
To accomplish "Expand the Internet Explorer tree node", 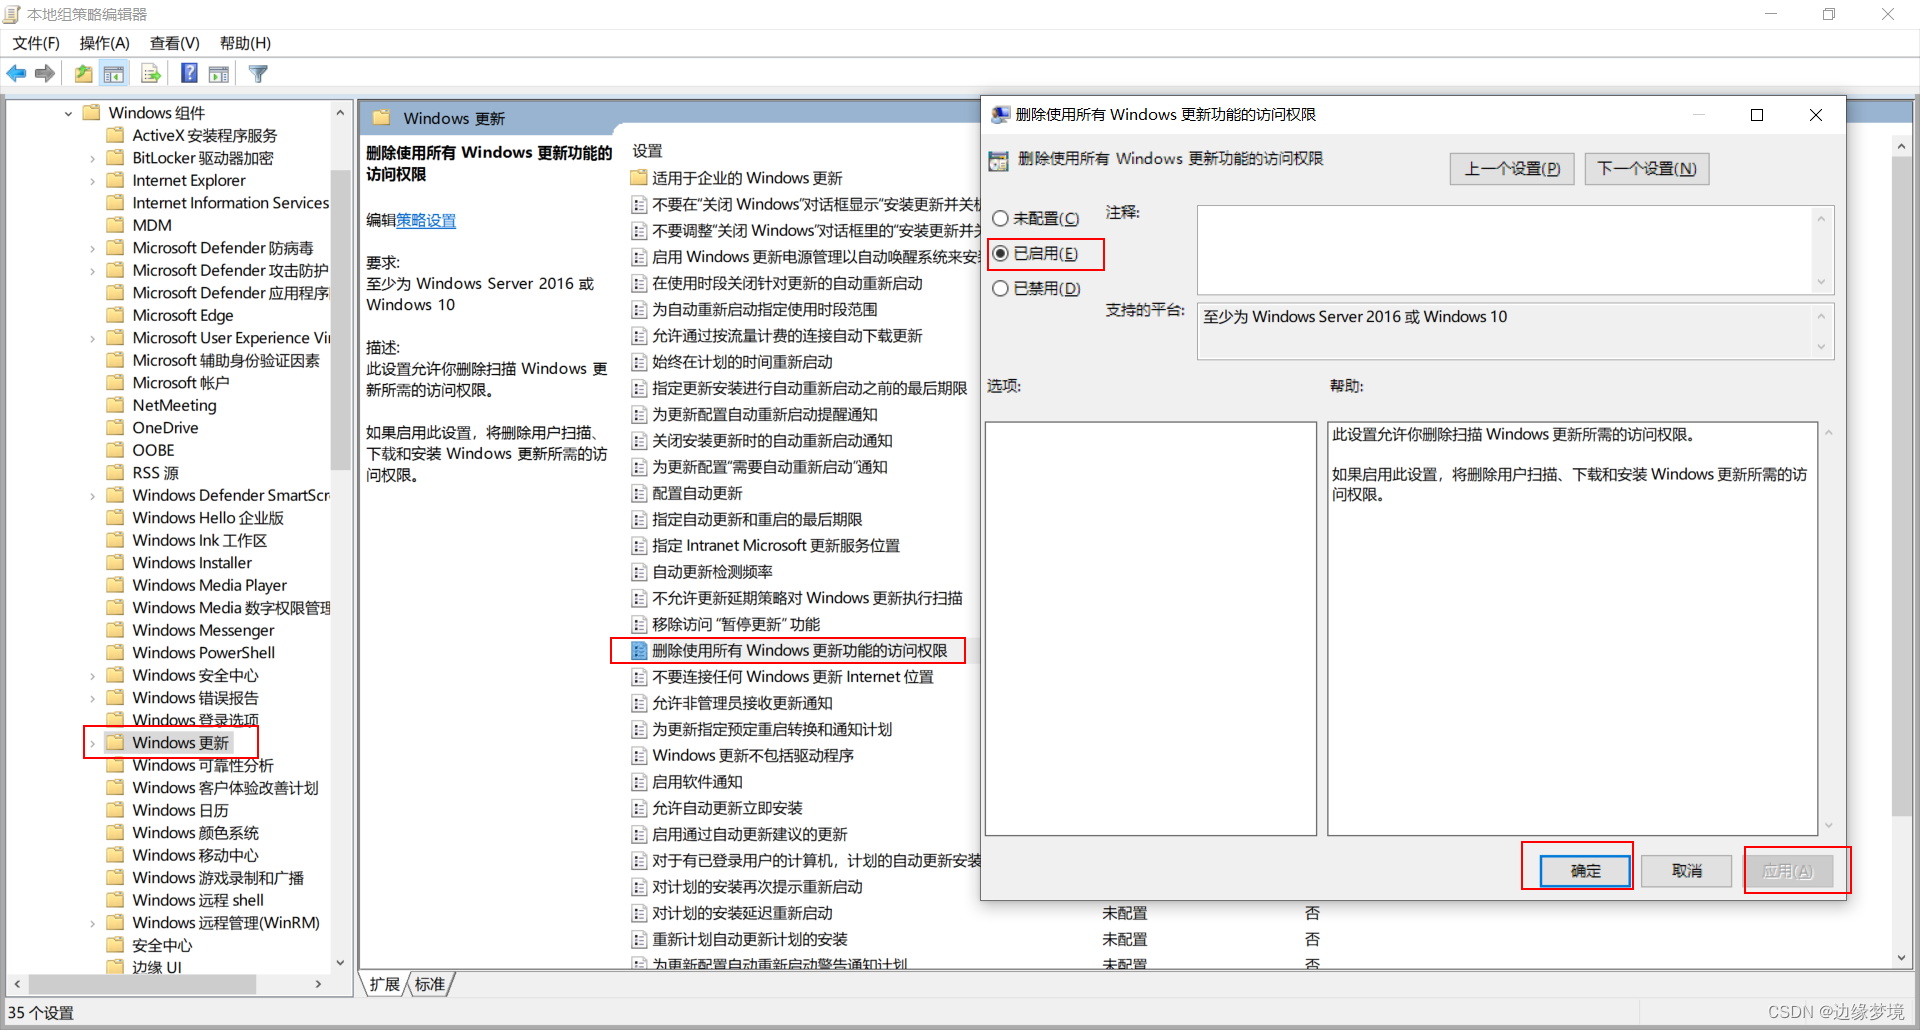I will [x=92, y=181].
